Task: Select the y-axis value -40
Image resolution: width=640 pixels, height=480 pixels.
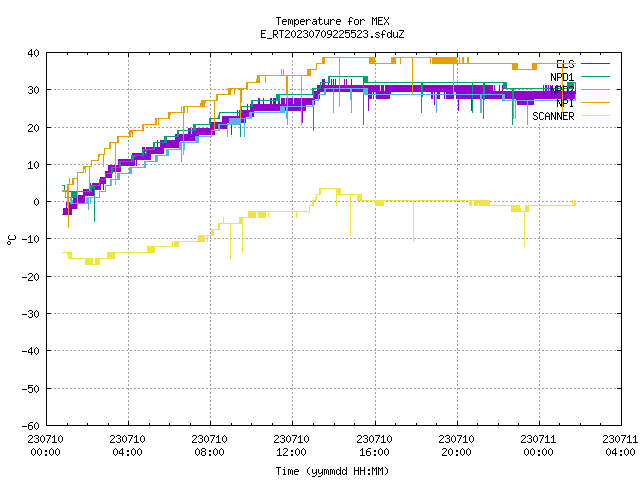Action: 31,351
